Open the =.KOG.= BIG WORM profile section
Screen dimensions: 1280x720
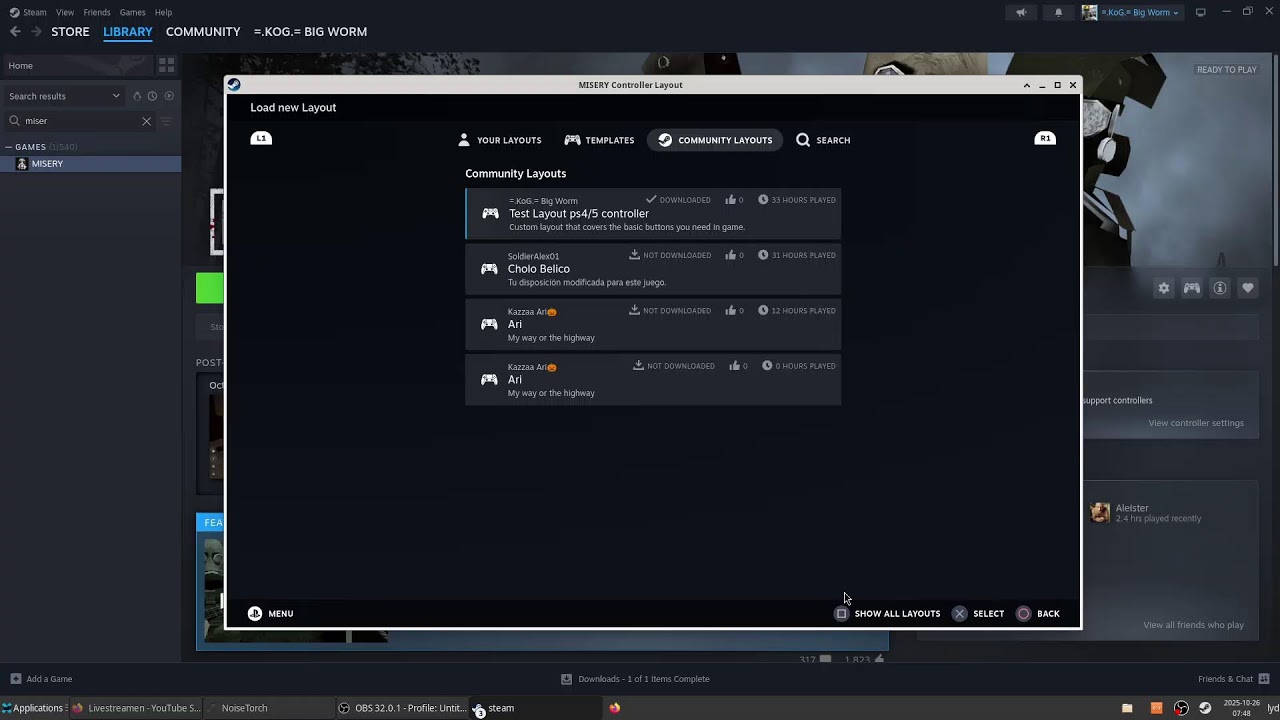point(310,32)
